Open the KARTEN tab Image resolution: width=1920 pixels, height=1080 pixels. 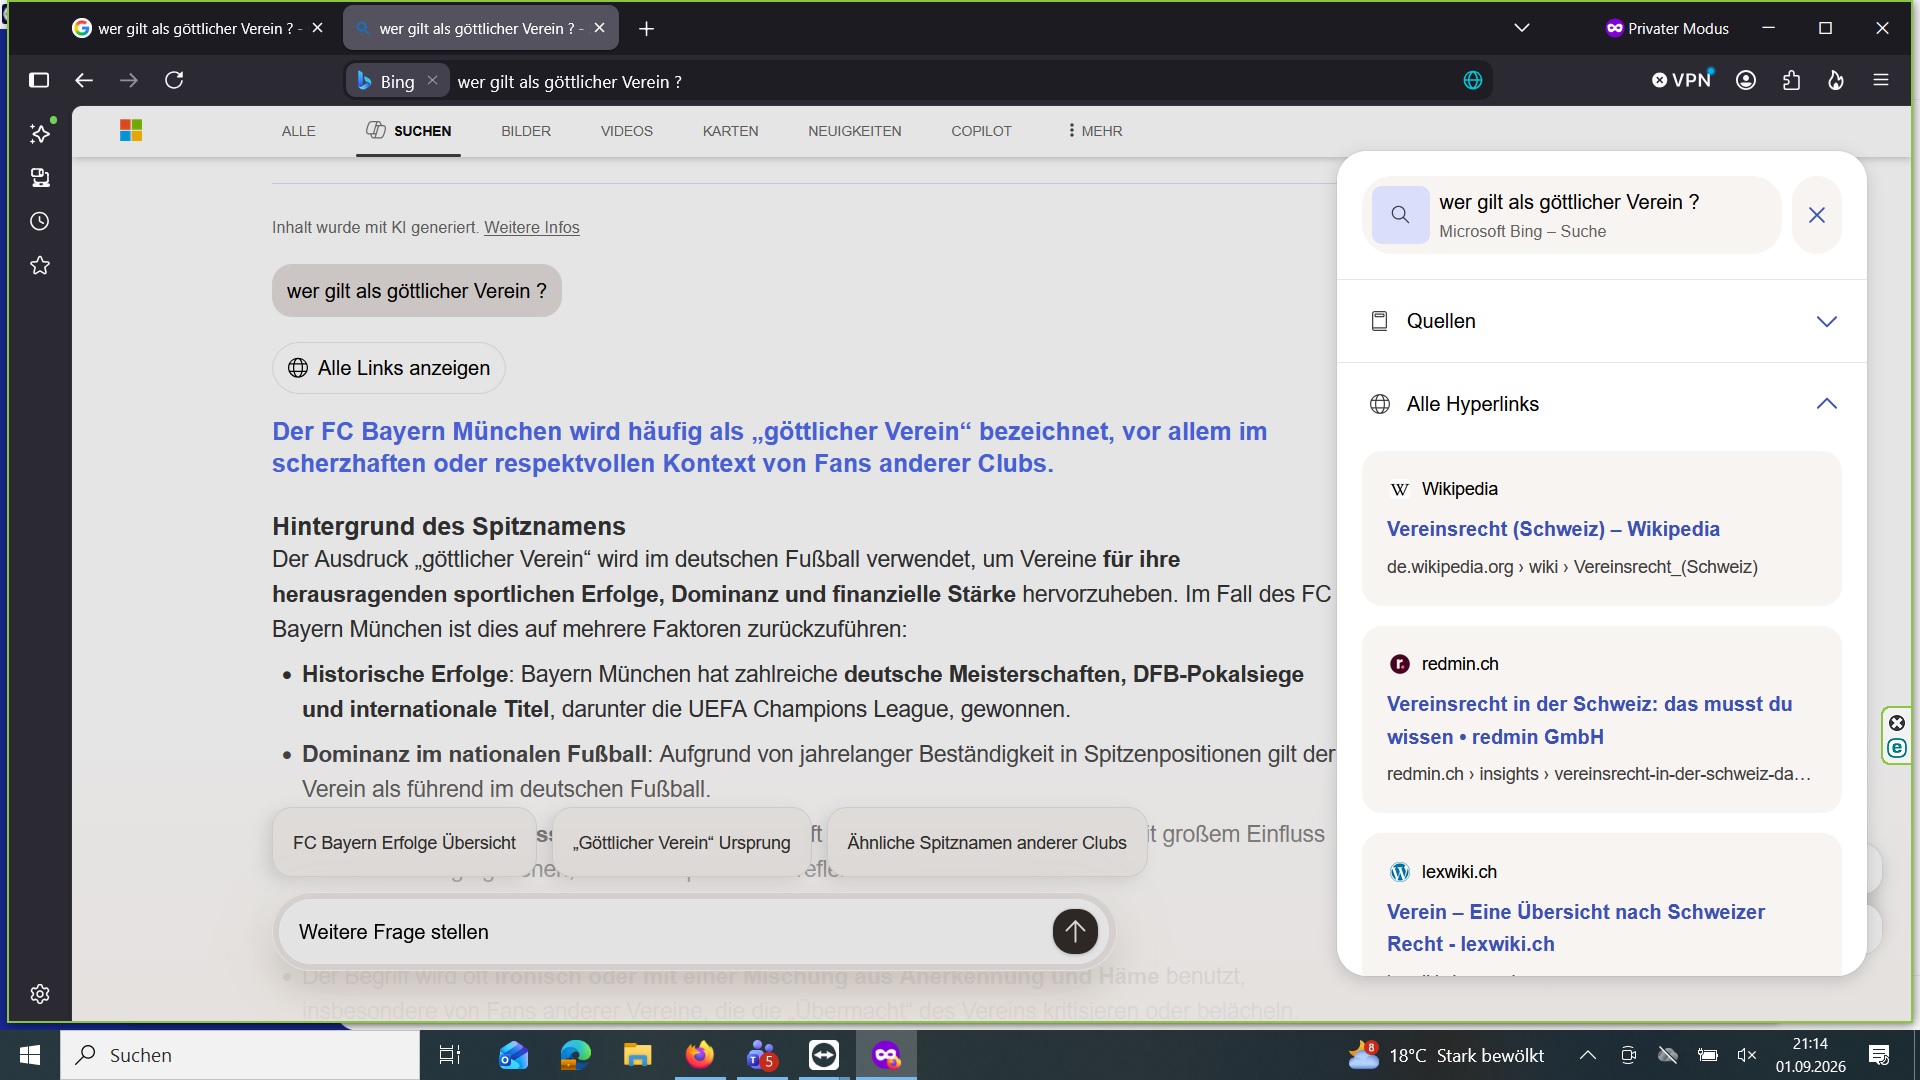730,131
